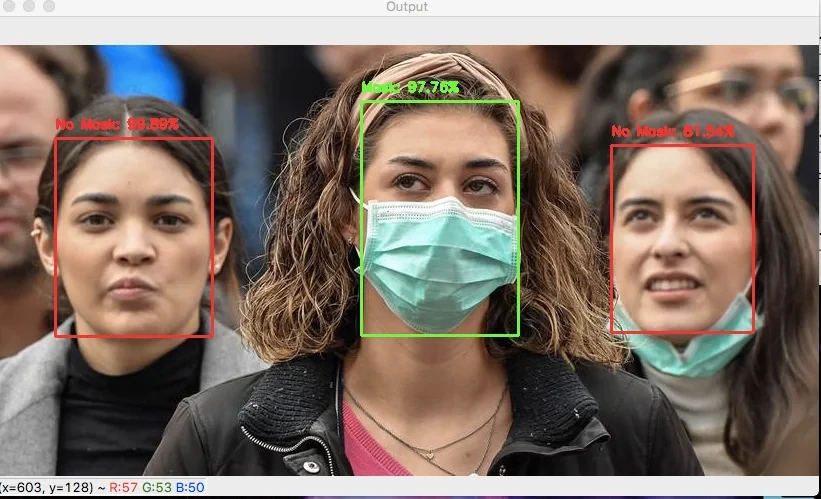Click the "Output" window title text

pyautogui.click(x=406, y=7)
